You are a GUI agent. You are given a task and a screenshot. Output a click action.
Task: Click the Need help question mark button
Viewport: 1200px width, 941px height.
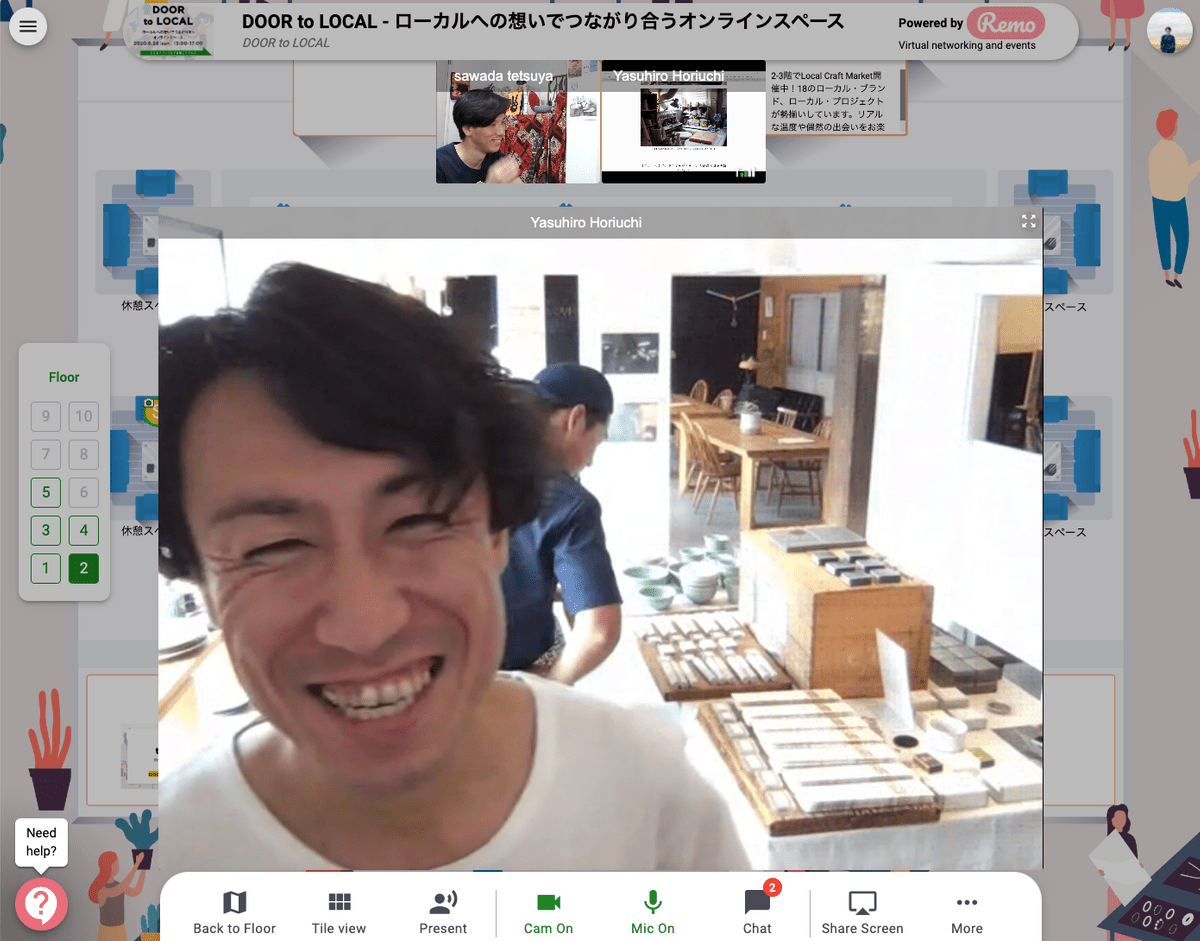pyautogui.click(x=41, y=904)
